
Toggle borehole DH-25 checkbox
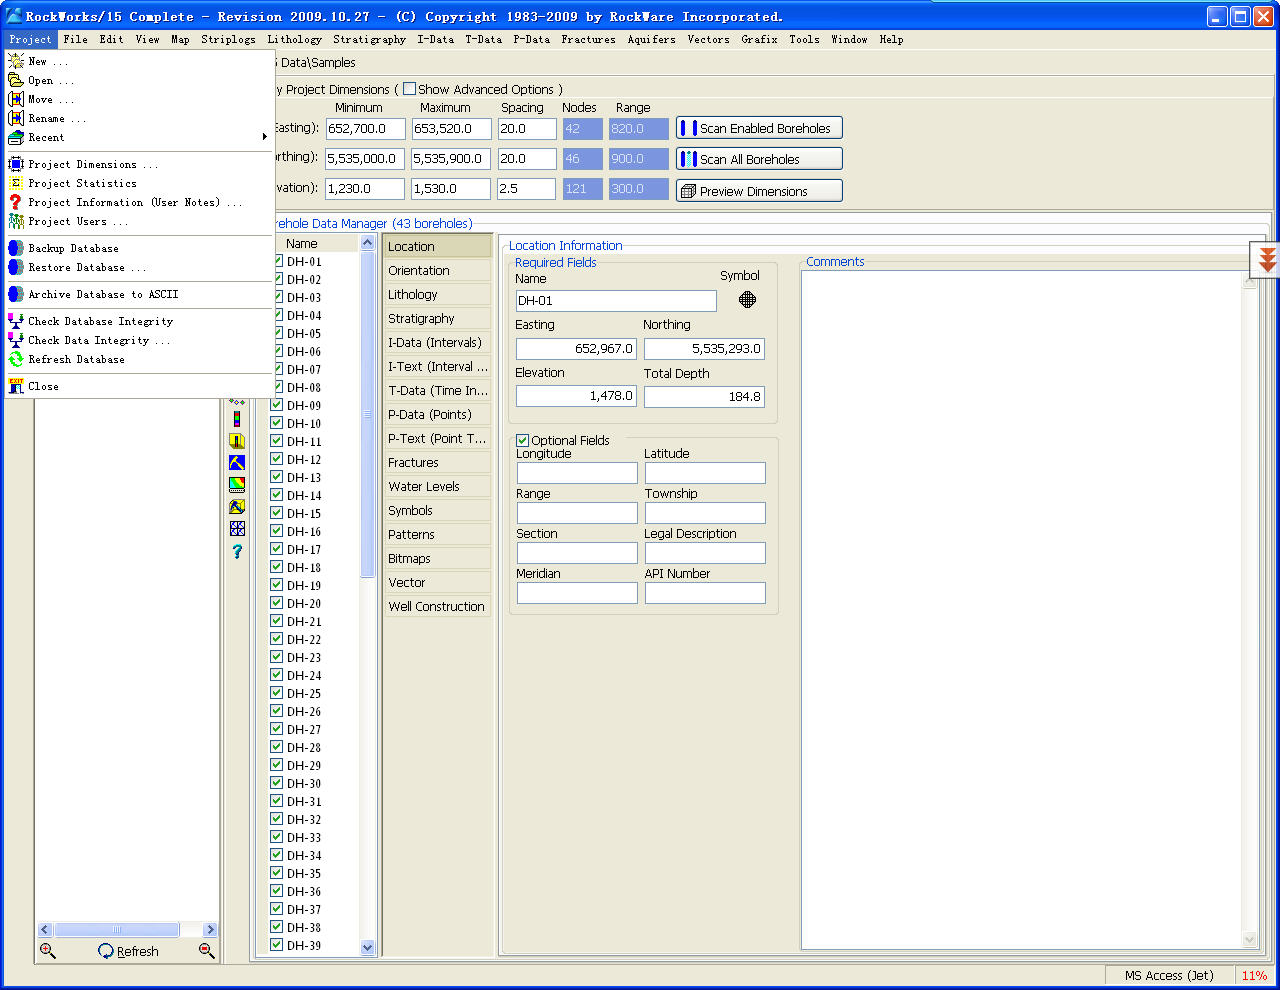click(x=277, y=693)
